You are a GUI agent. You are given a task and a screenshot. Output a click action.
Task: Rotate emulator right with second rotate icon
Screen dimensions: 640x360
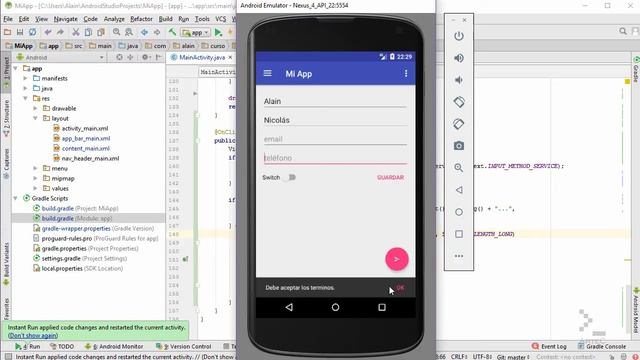click(x=459, y=124)
